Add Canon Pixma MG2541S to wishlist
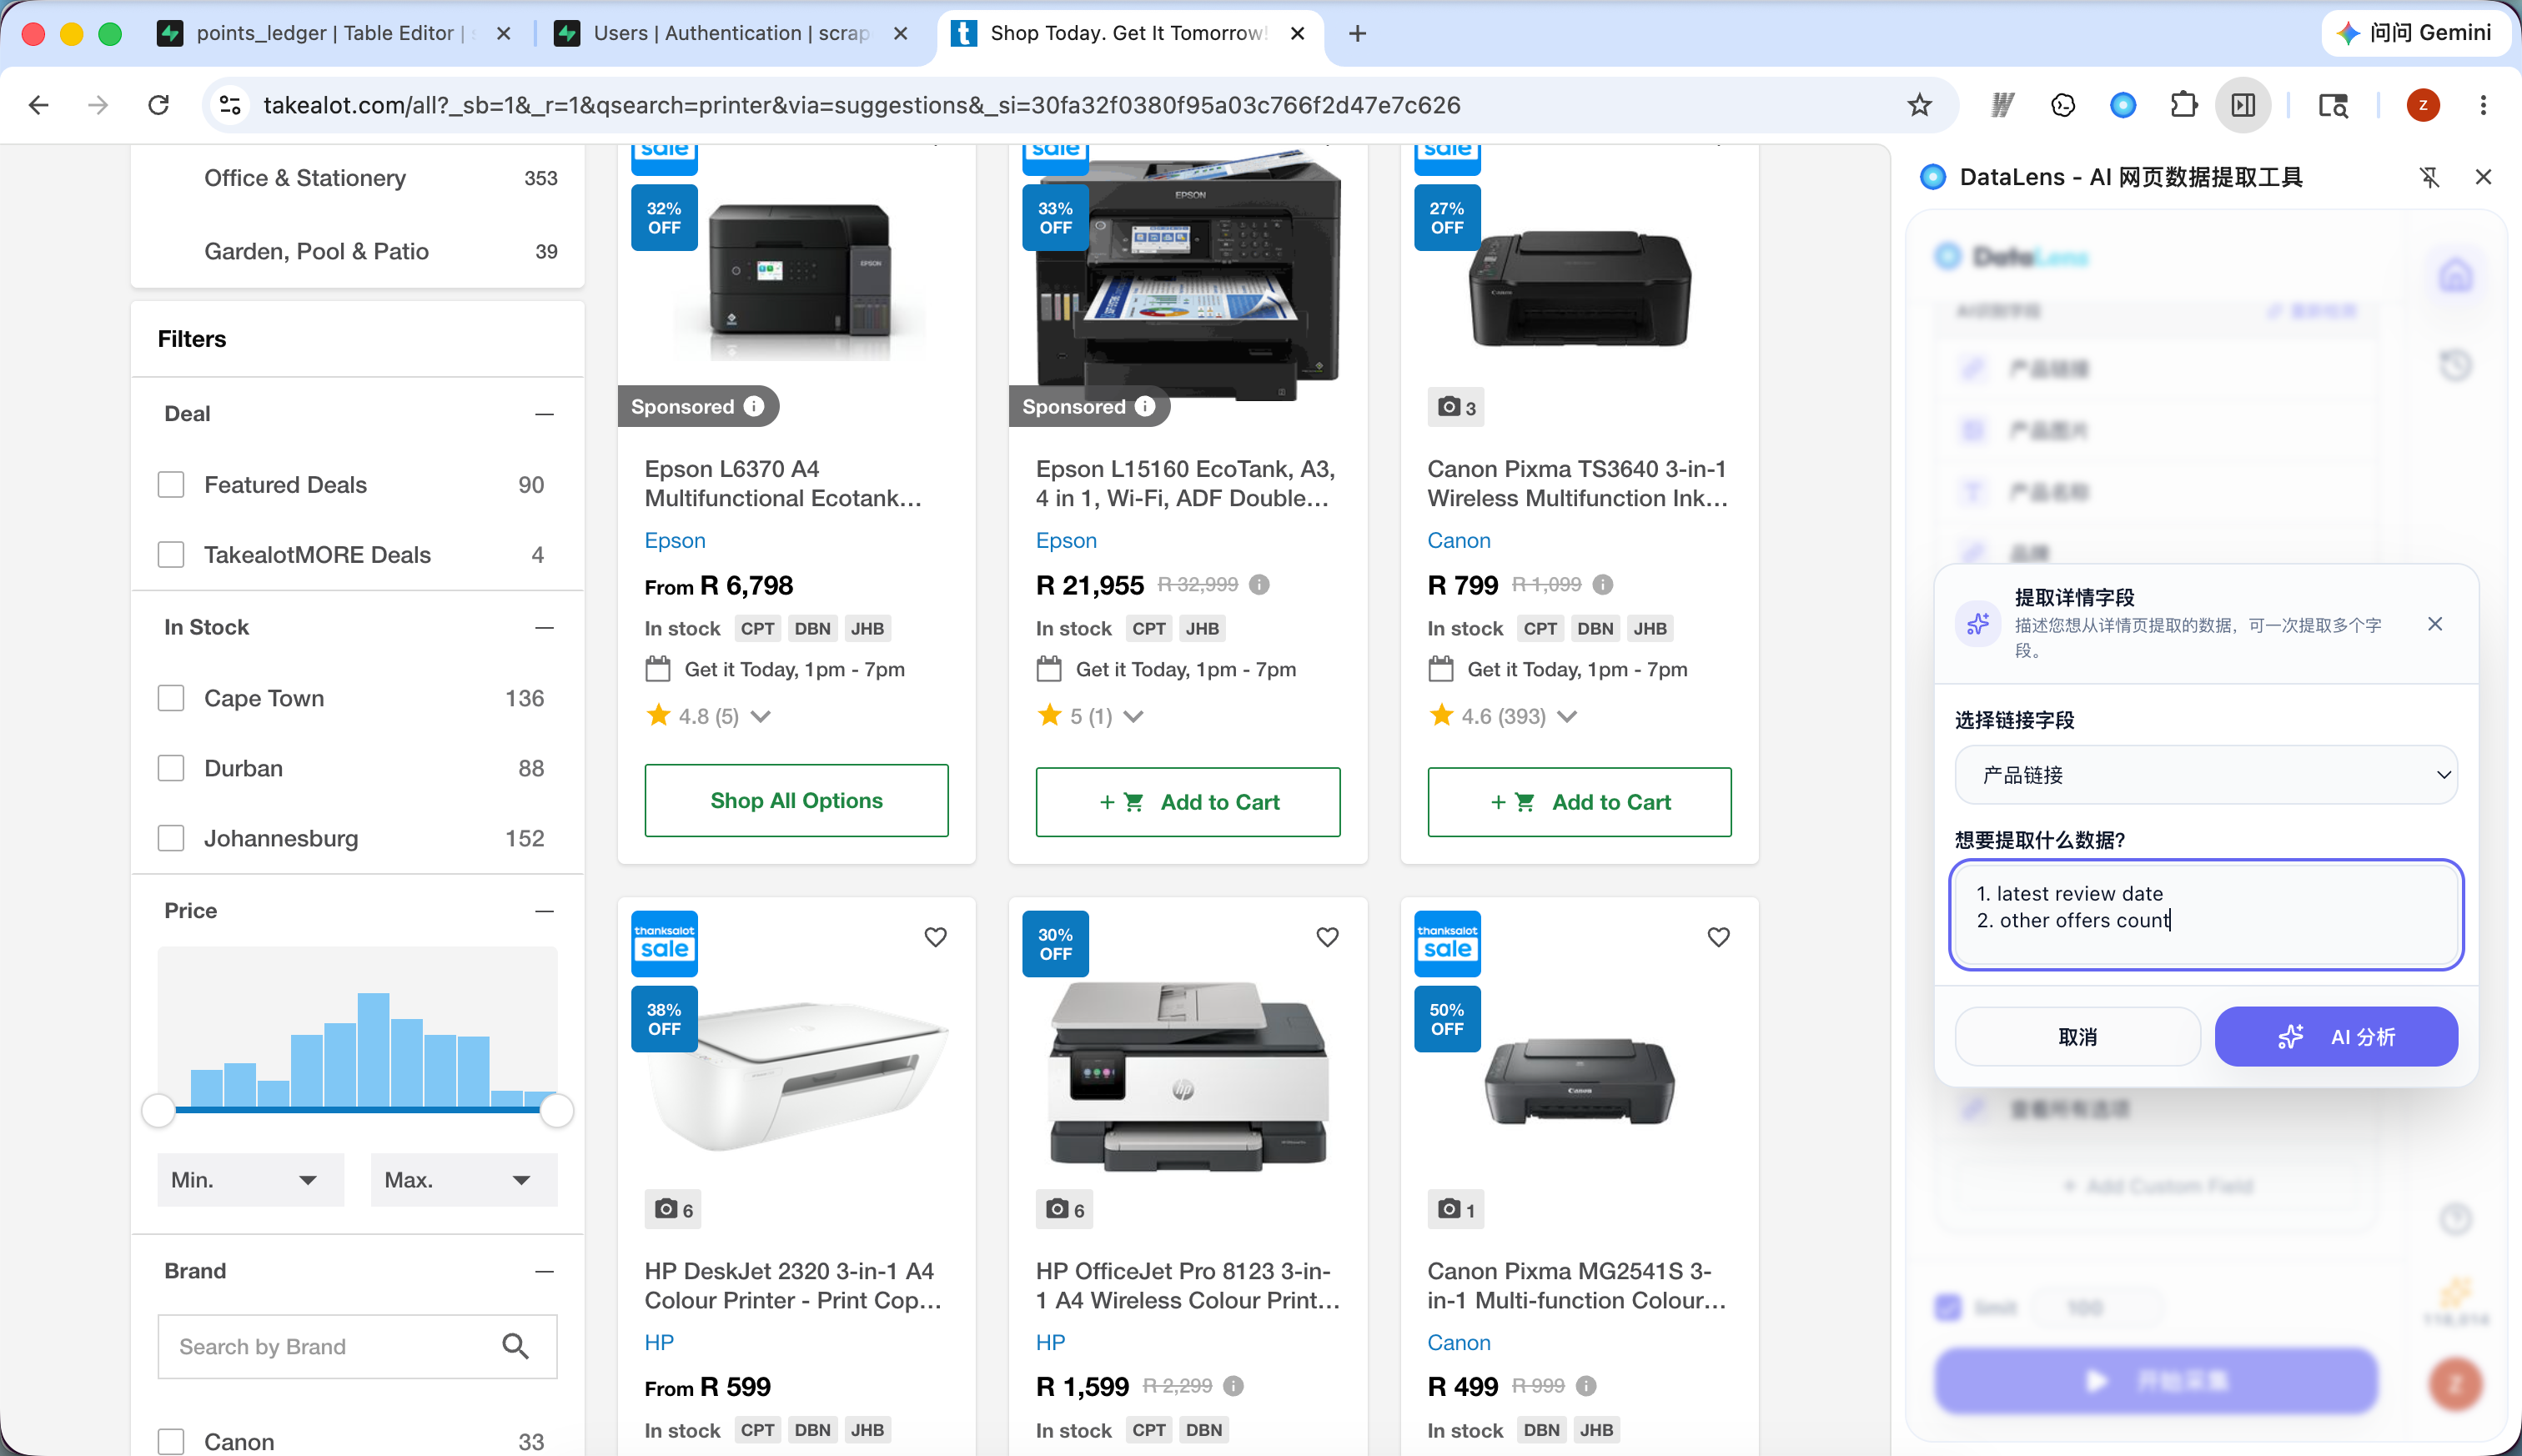 [x=1718, y=937]
